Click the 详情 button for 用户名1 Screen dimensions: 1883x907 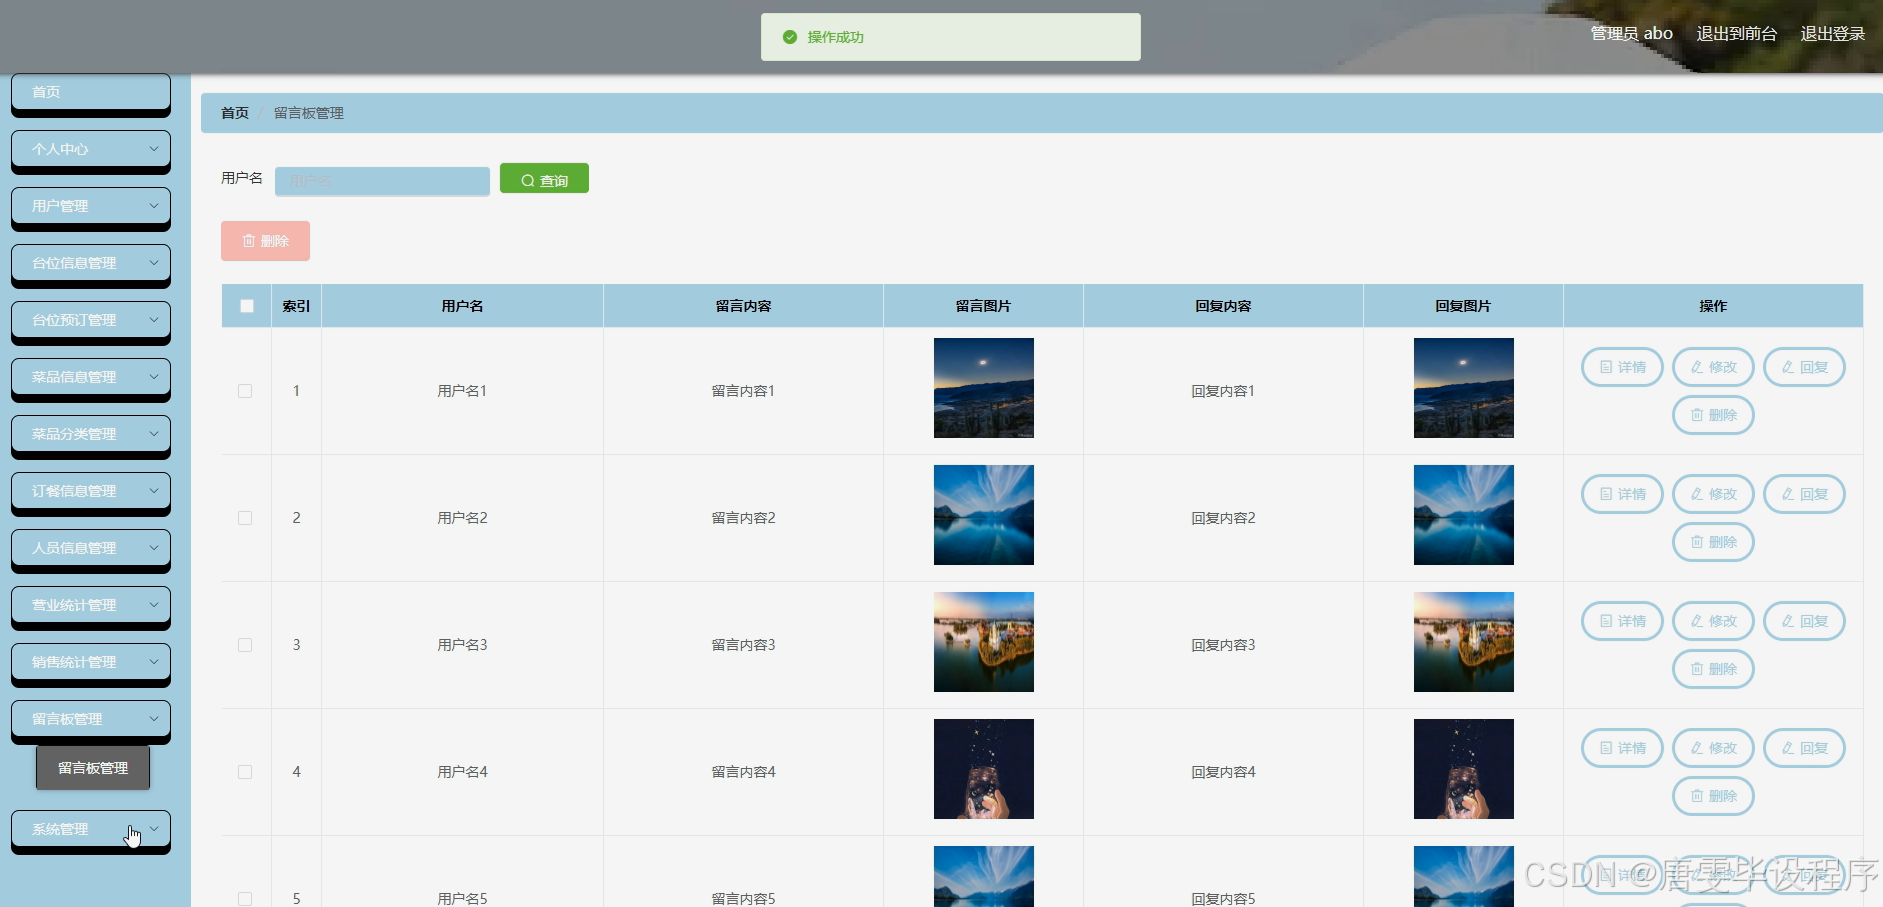coord(1621,367)
